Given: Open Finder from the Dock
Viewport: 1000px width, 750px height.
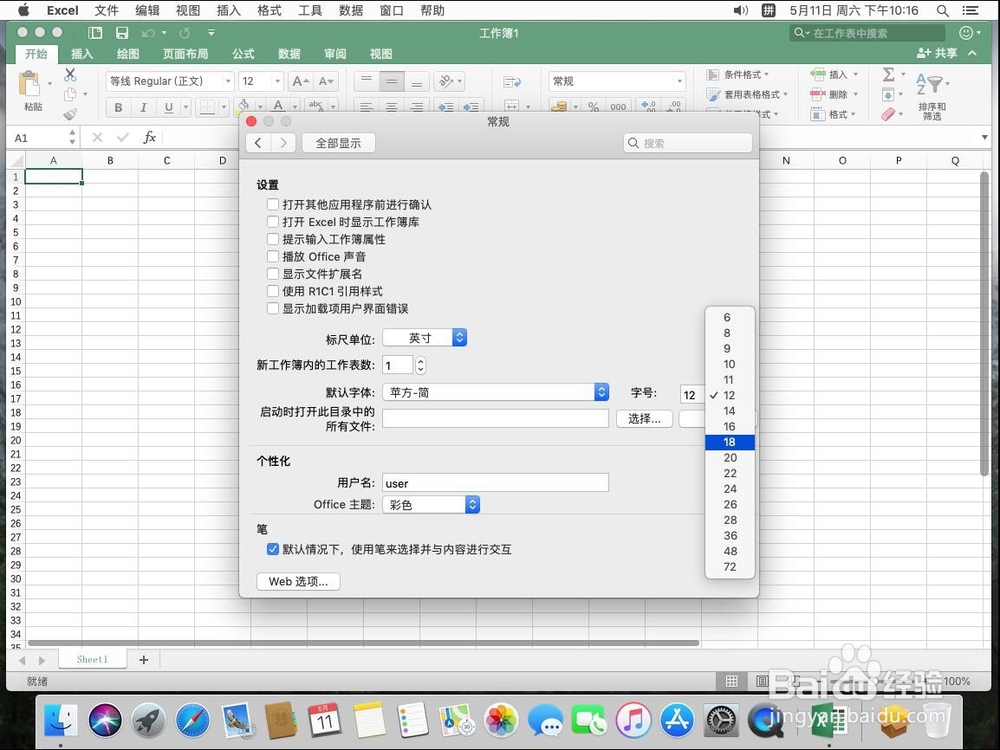Looking at the screenshot, I should (61, 721).
